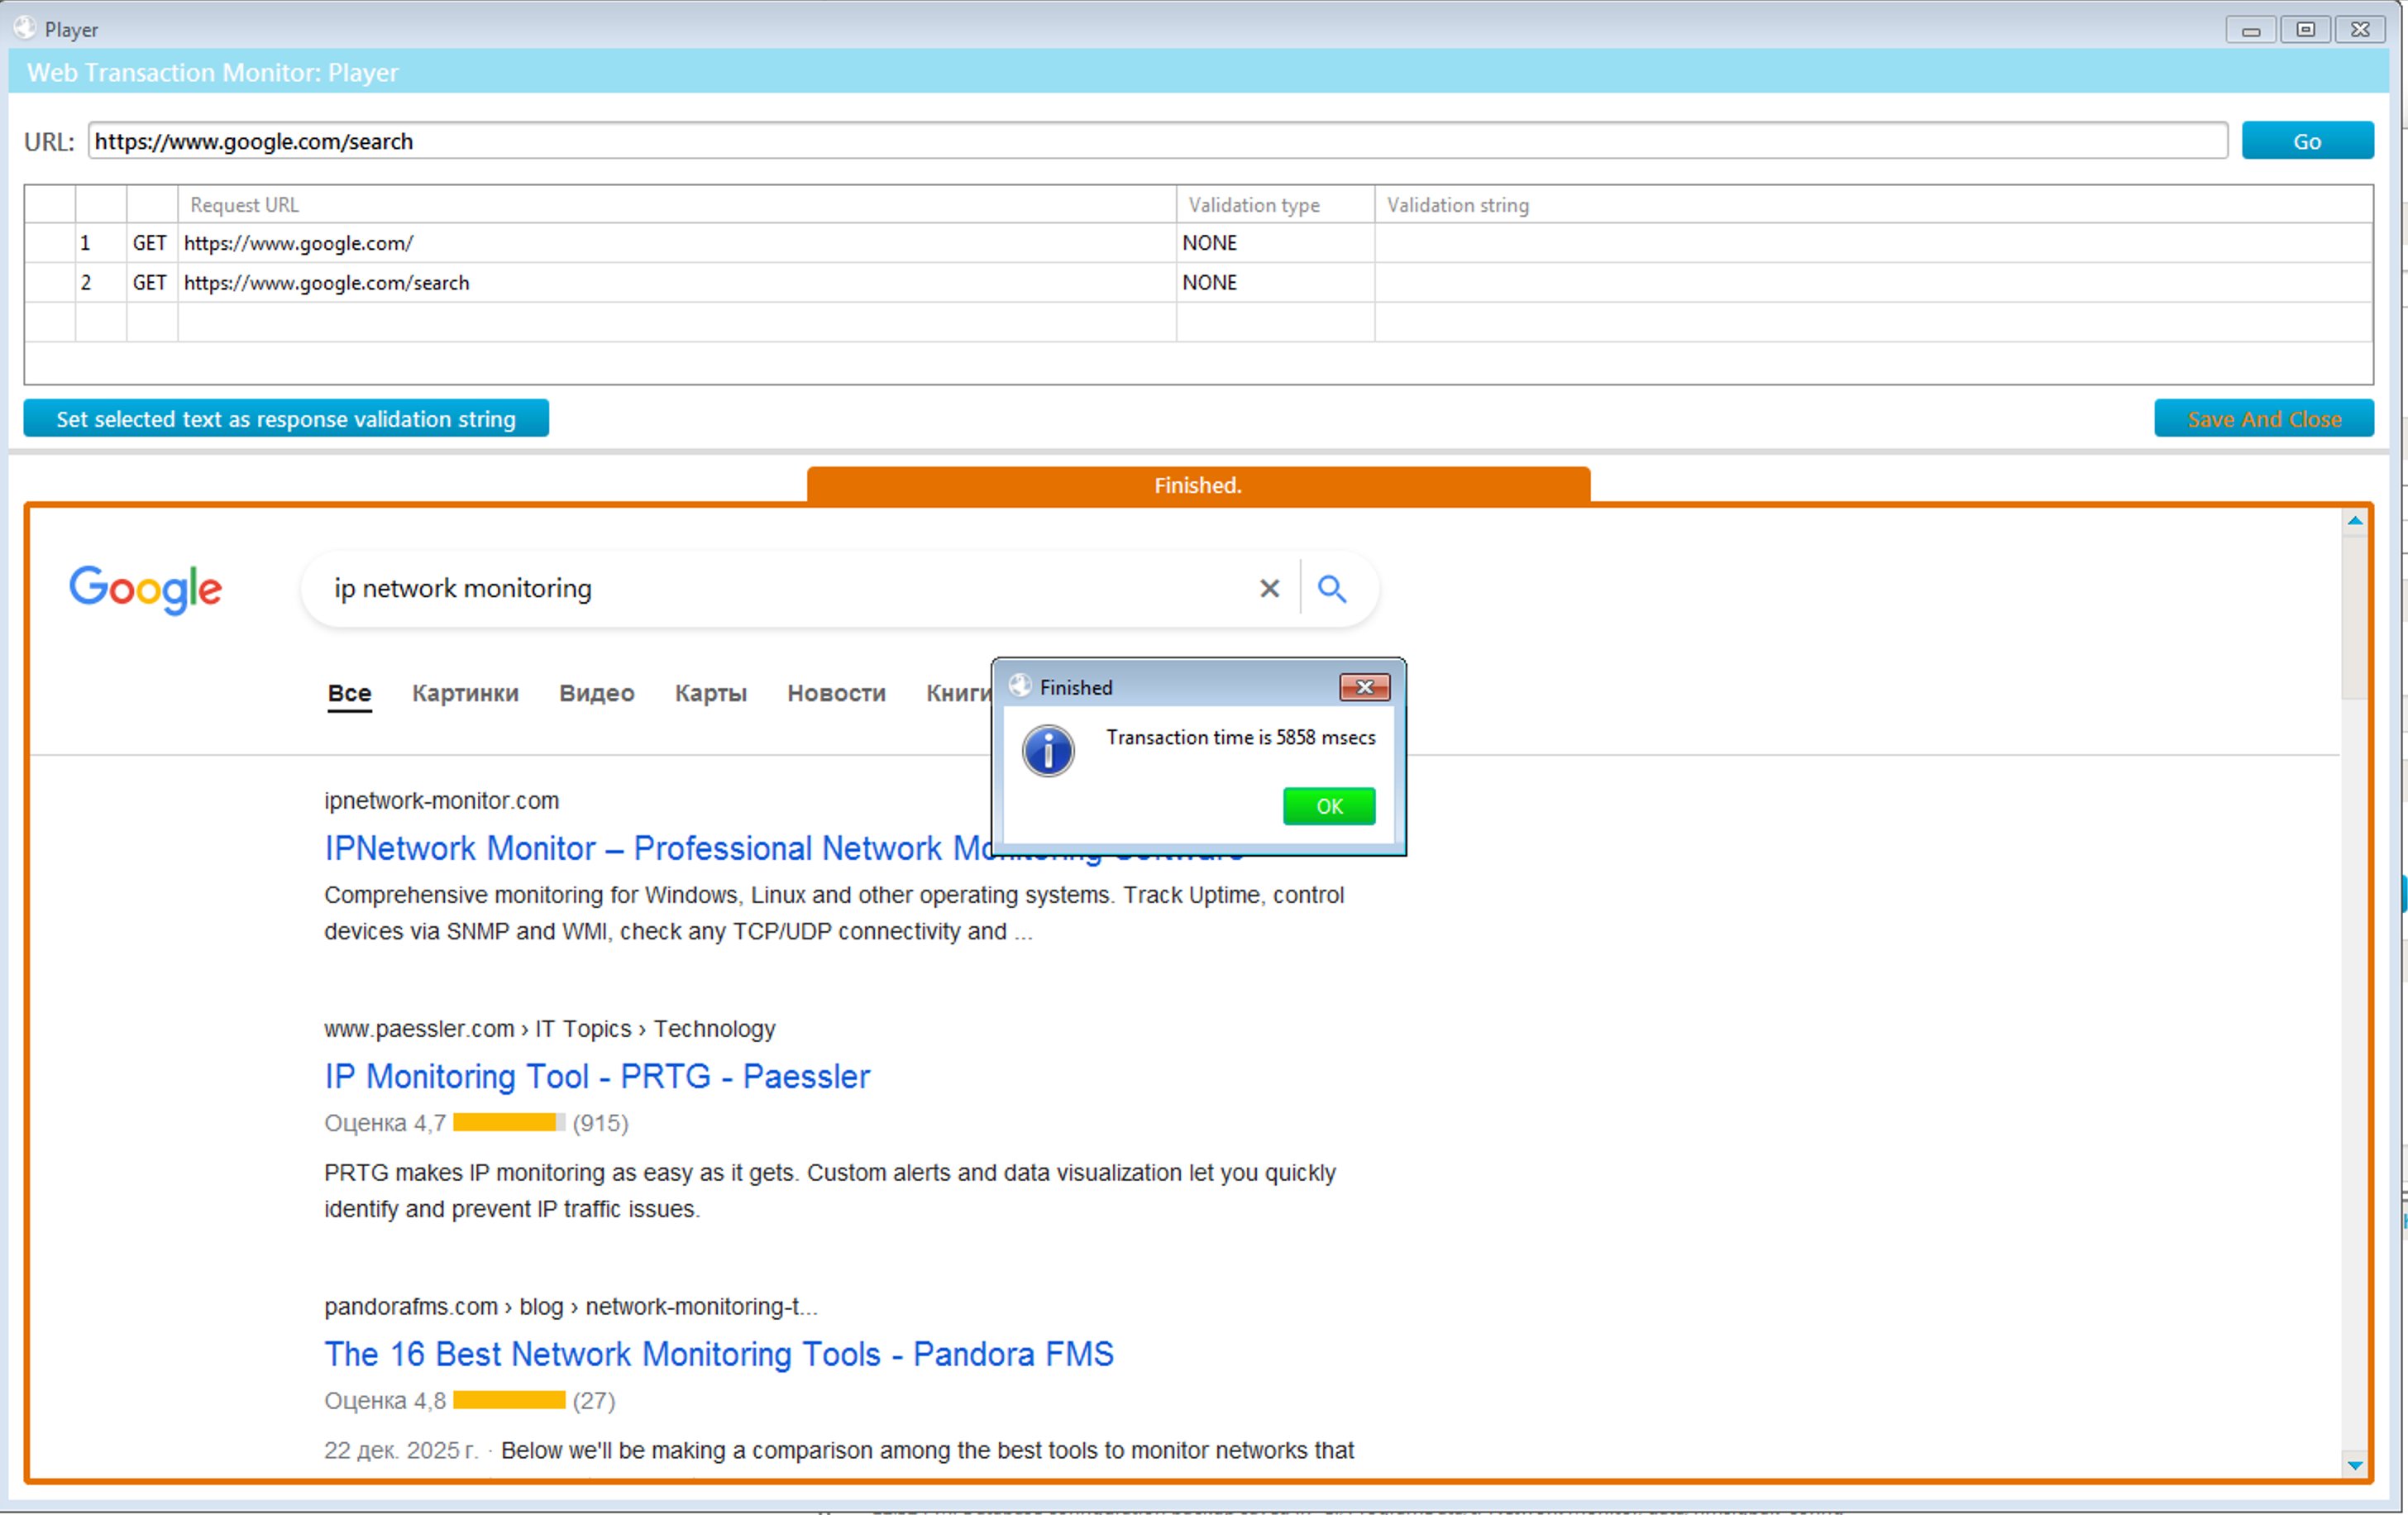Click the scrollbar up arrow in browser pane
2408x1515 pixels.
[2355, 521]
